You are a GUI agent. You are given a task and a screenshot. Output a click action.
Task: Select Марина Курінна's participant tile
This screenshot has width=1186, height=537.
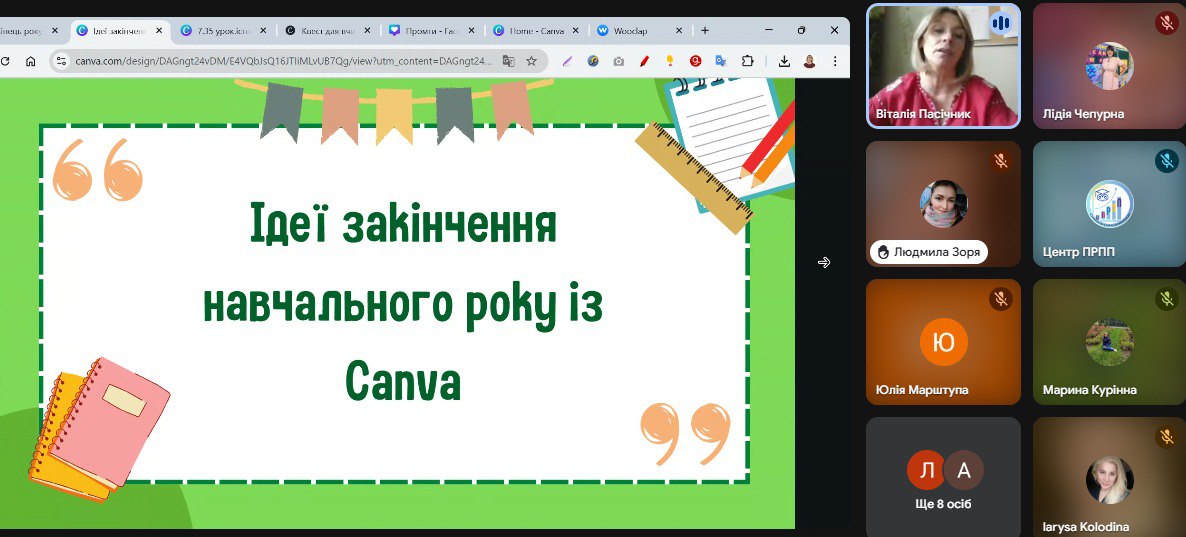click(x=1110, y=342)
